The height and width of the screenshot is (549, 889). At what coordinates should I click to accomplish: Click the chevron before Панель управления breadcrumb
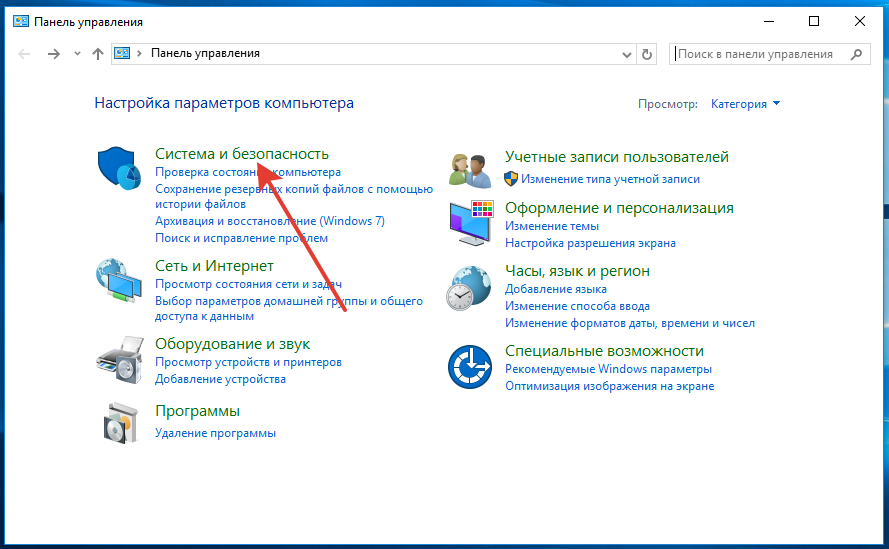coord(139,53)
